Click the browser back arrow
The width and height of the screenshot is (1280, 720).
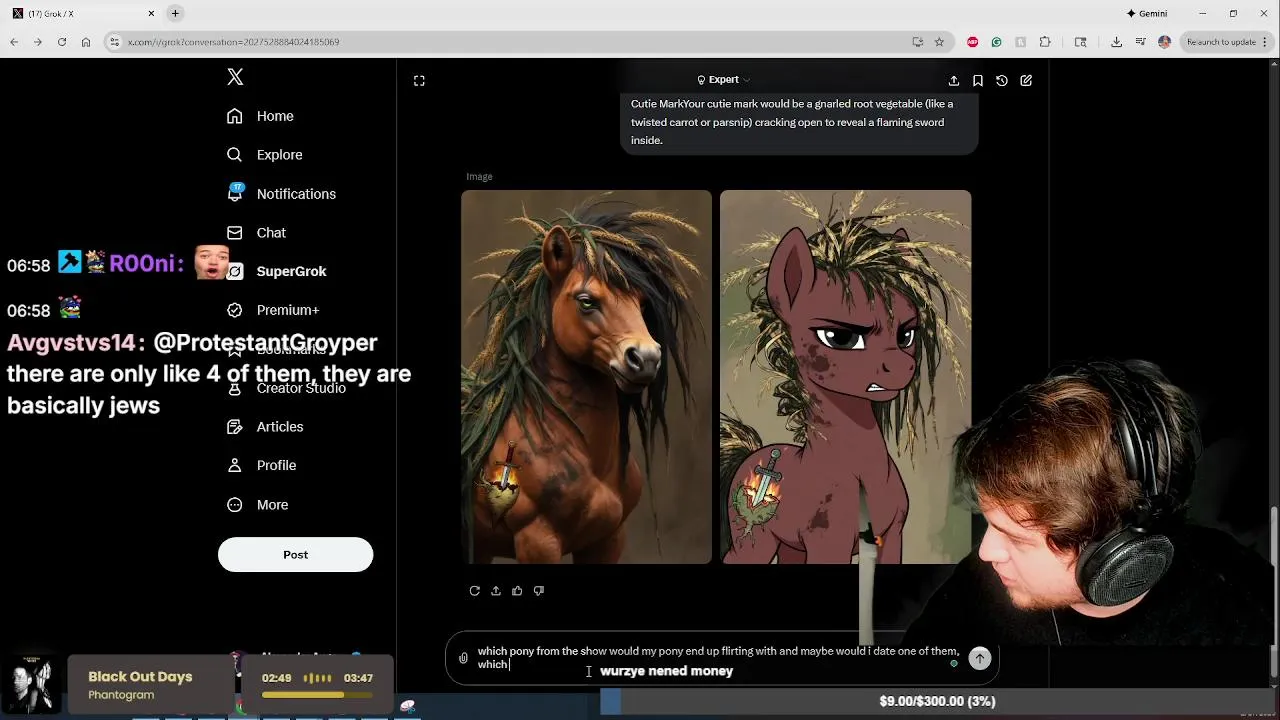14,42
